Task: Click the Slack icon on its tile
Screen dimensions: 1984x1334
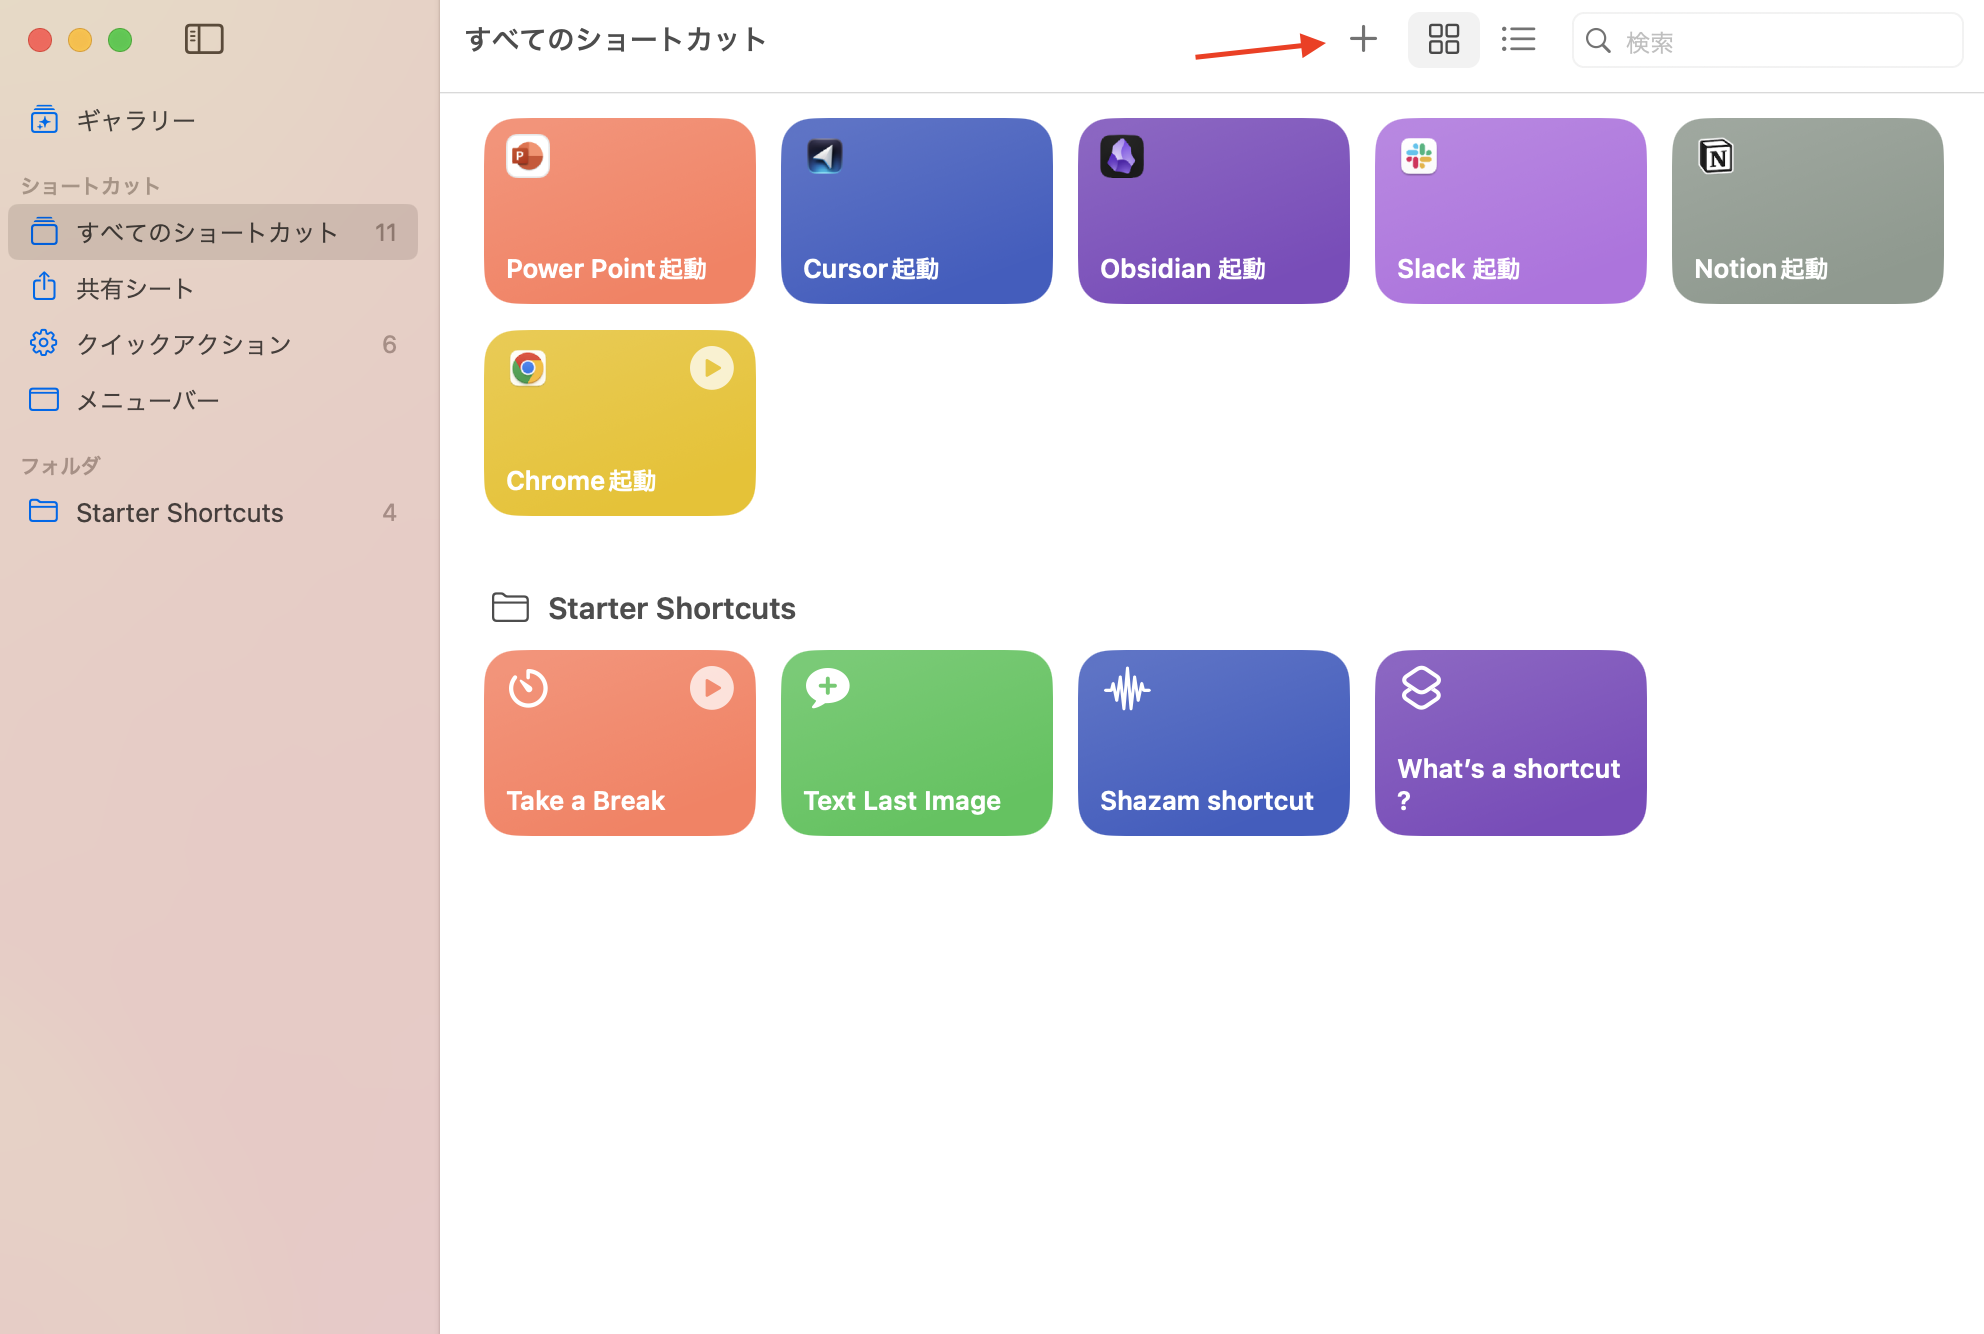Action: [x=1419, y=156]
